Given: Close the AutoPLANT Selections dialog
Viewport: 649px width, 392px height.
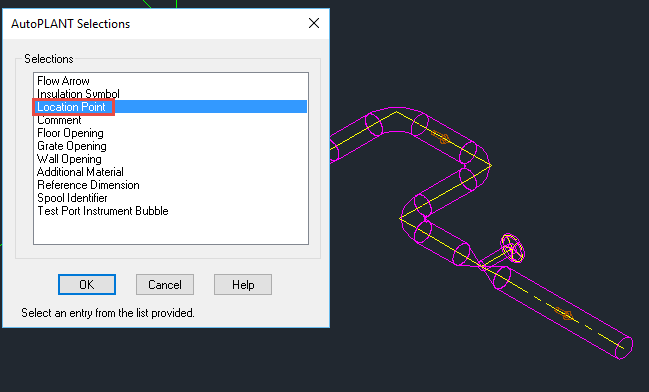Looking at the screenshot, I should click(x=314, y=23).
